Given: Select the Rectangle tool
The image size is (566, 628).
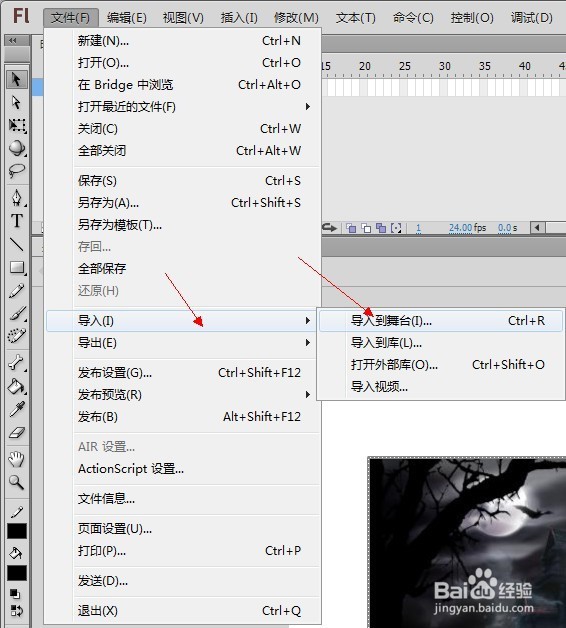Looking at the screenshot, I should [16, 267].
